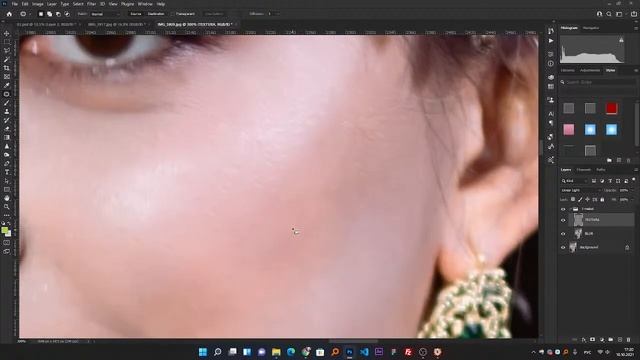
Task: Open the Histogram panel menu
Action: [636, 28]
